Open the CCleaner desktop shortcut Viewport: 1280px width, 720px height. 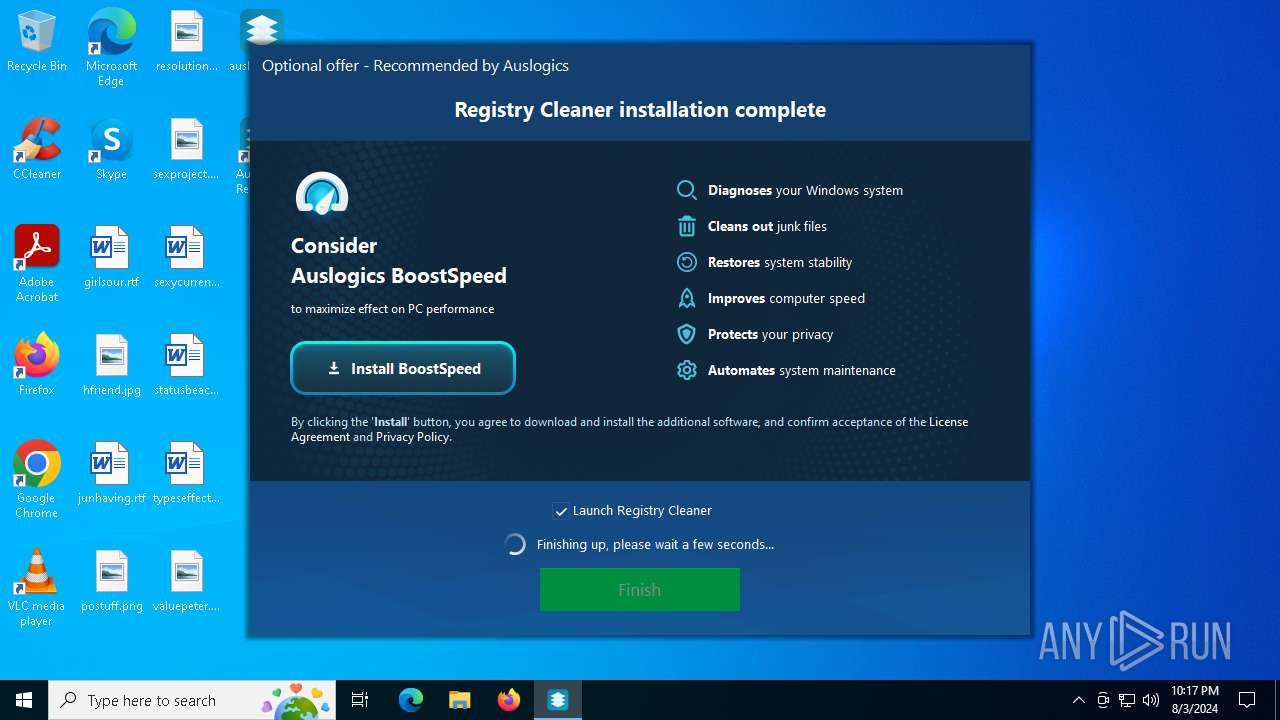pyautogui.click(x=37, y=150)
